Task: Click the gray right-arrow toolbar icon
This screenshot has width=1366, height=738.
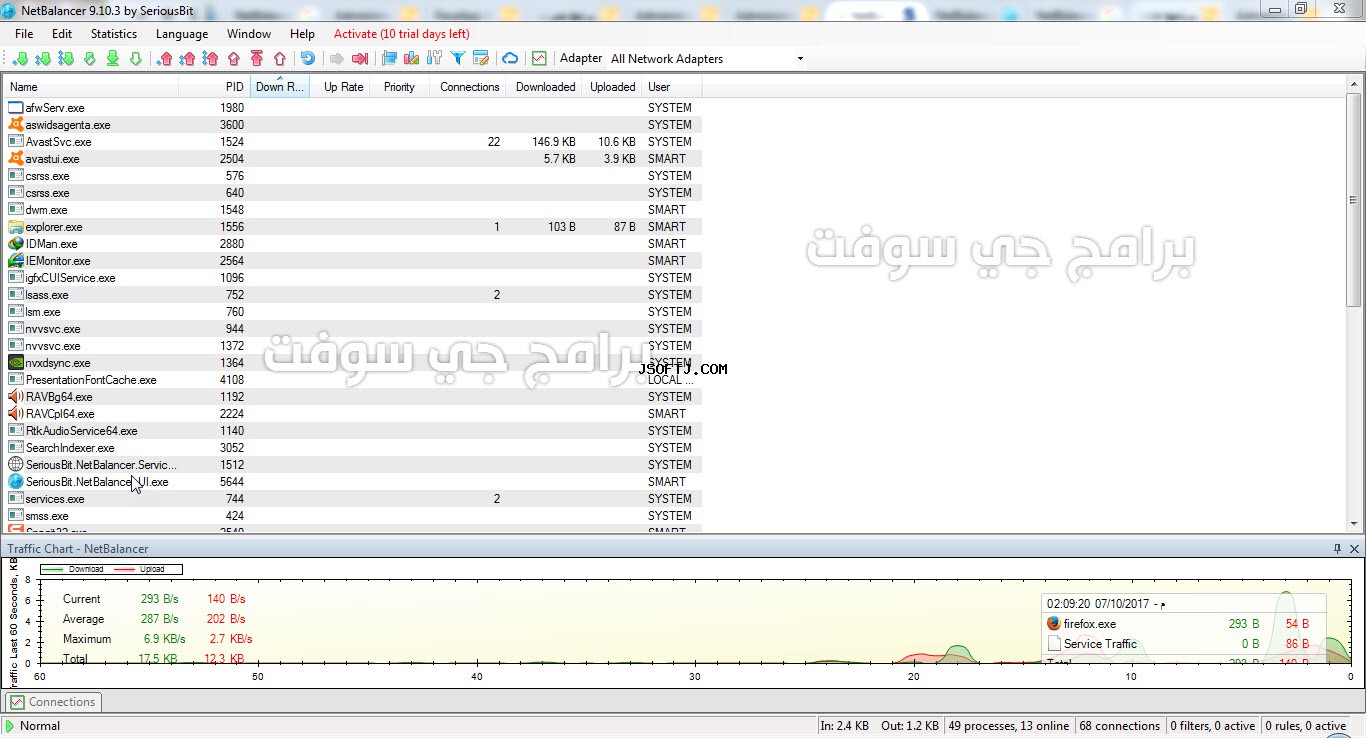Action: [337, 59]
